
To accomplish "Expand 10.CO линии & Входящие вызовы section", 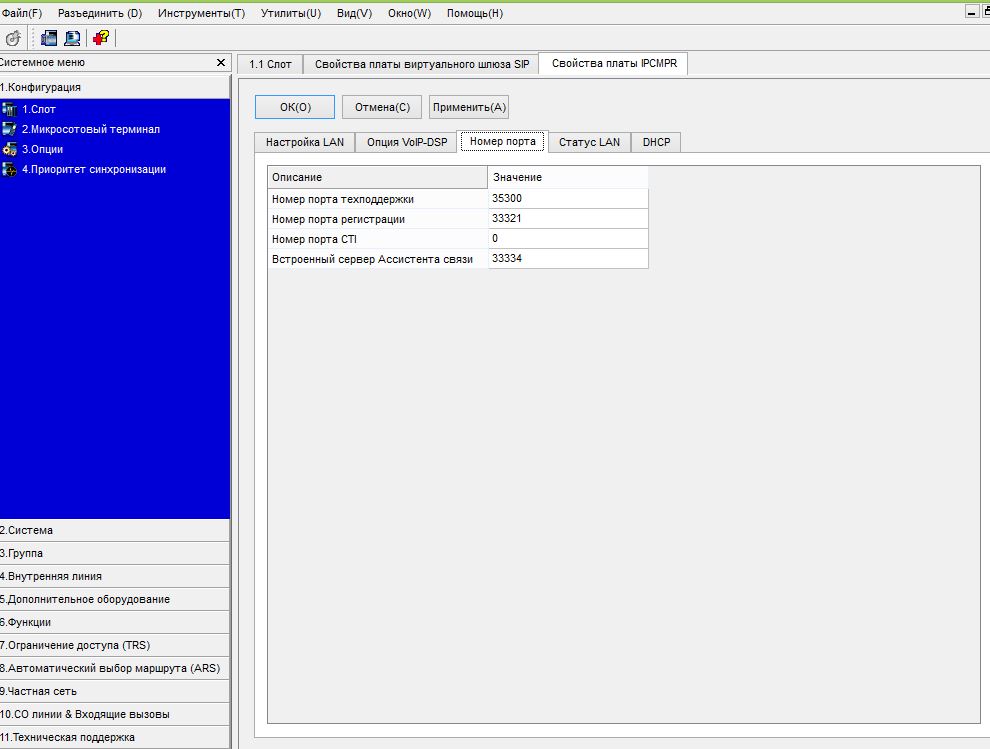I will 115,714.
